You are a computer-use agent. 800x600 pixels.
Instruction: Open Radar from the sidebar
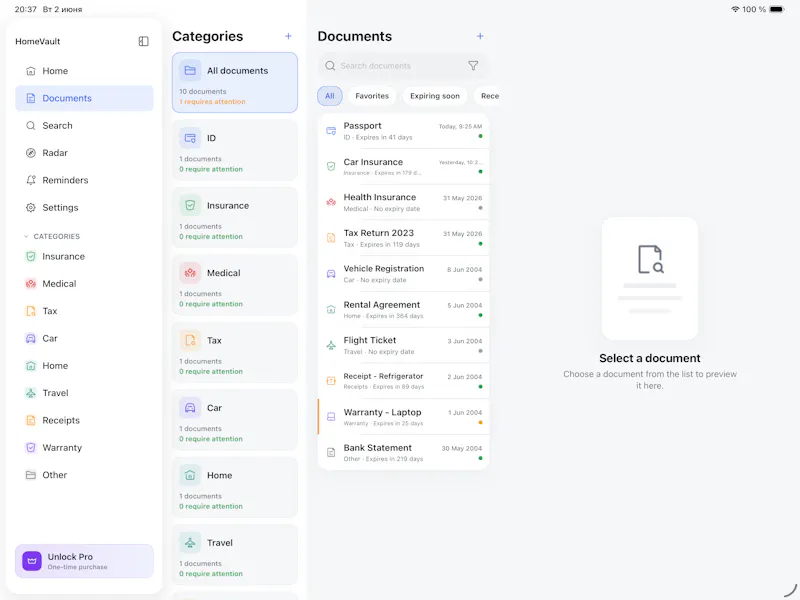84,153
